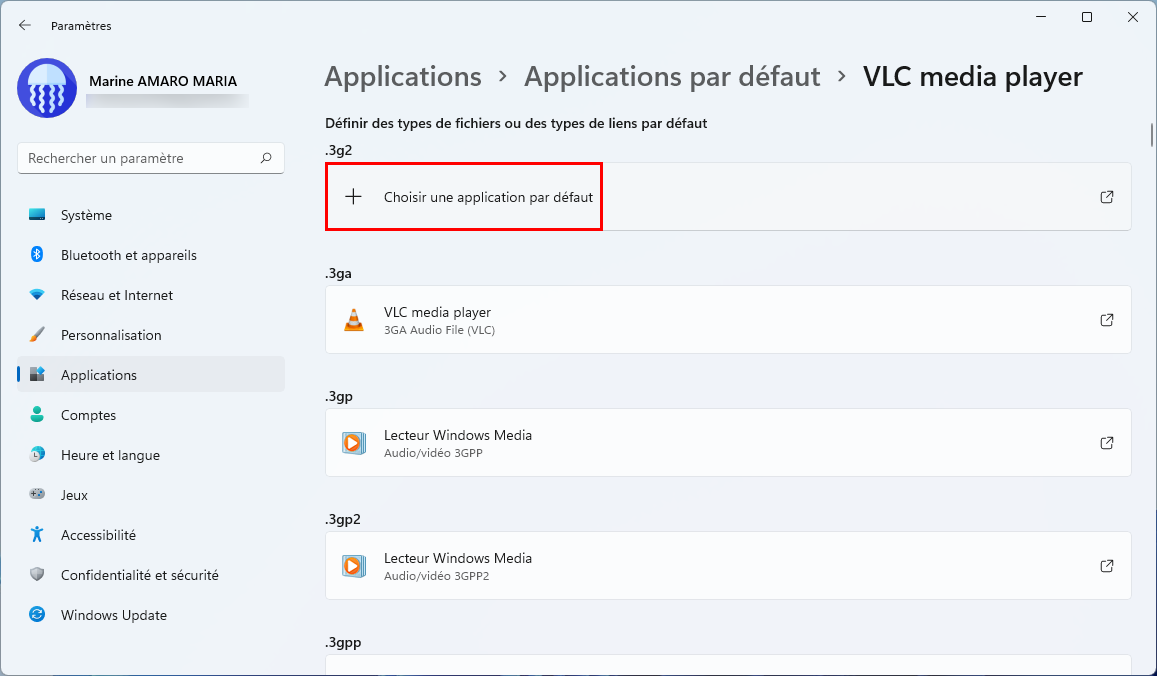
Task: Click the Bluetooth icon in sidebar
Action: [x=37, y=254]
